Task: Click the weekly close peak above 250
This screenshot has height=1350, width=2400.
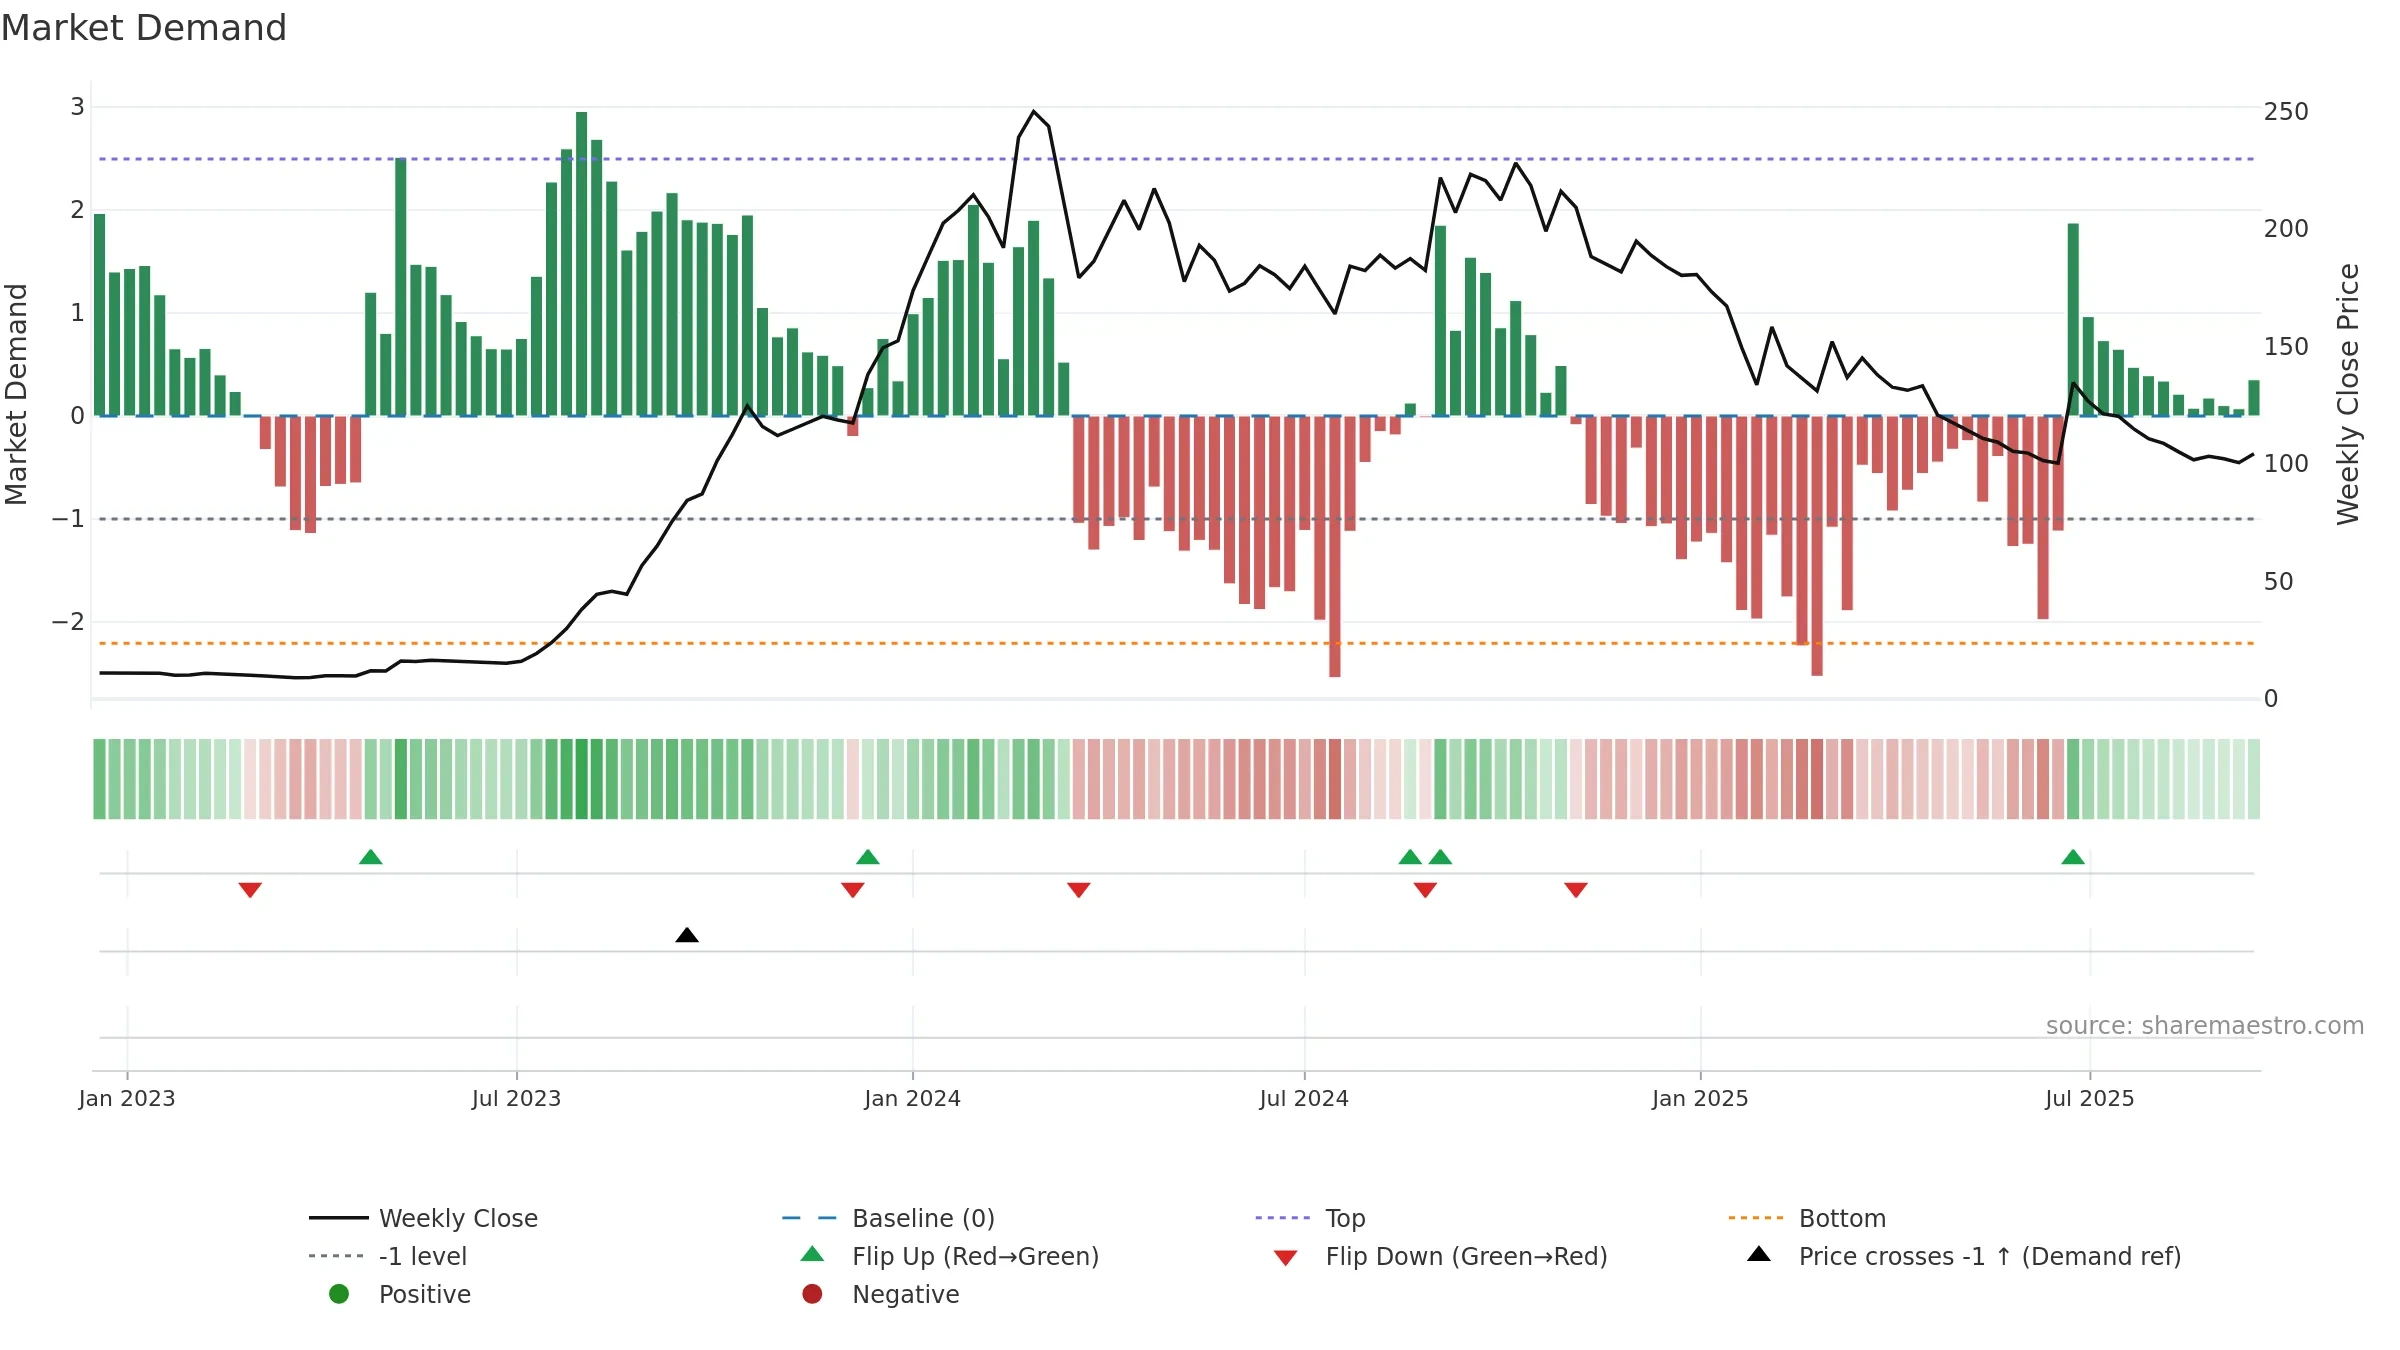Action: pos(1034,111)
